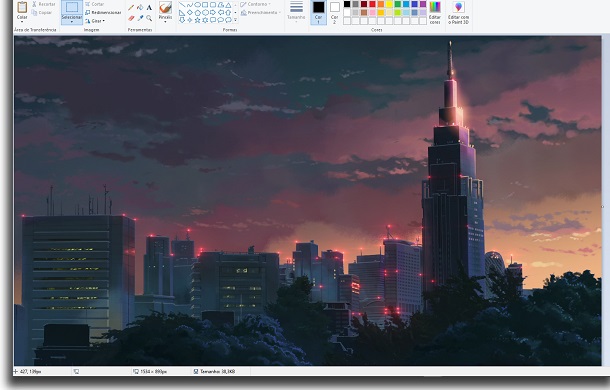Click Editar com o Paint 3D
The height and width of the screenshot is (390, 610).
coord(458,12)
